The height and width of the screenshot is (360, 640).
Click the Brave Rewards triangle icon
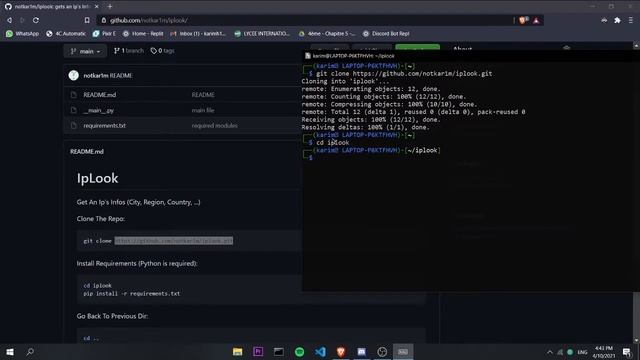tap(536, 20)
